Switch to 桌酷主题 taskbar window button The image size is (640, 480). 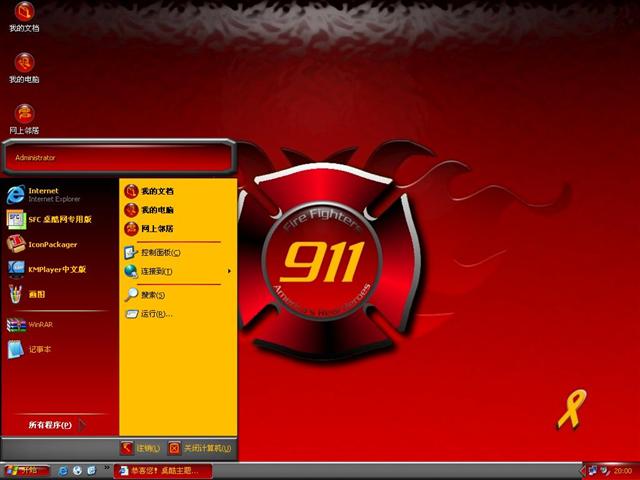pos(162,471)
